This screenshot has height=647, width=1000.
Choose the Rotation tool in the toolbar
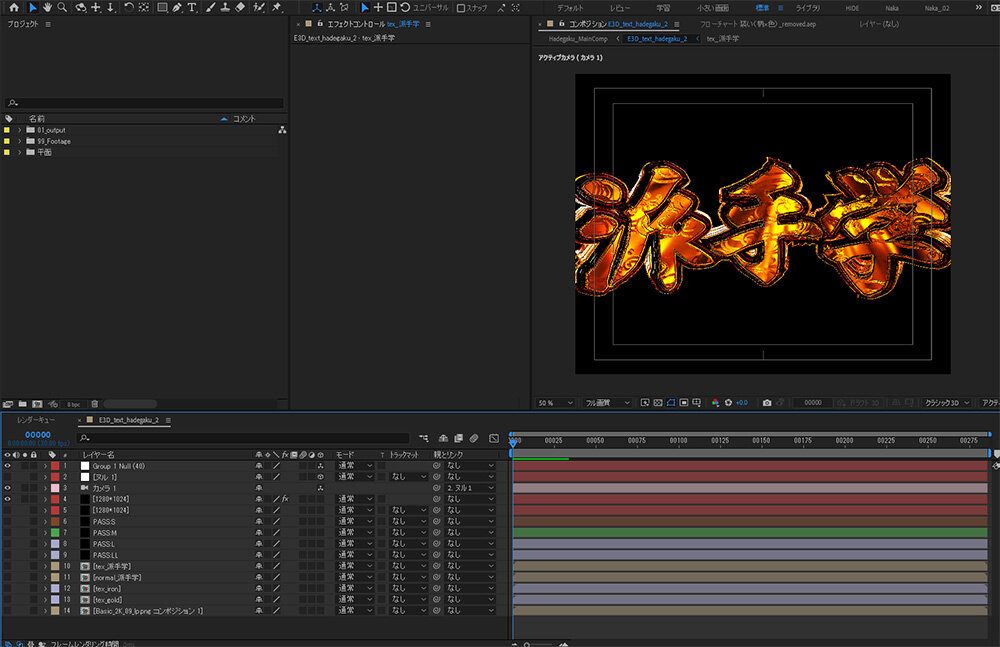click(x=128, y=7)
